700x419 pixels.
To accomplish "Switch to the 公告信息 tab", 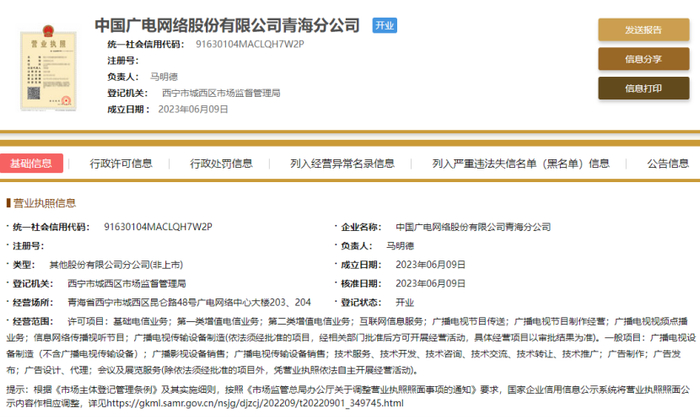I will pyautogui.click(x=668, y=164).
